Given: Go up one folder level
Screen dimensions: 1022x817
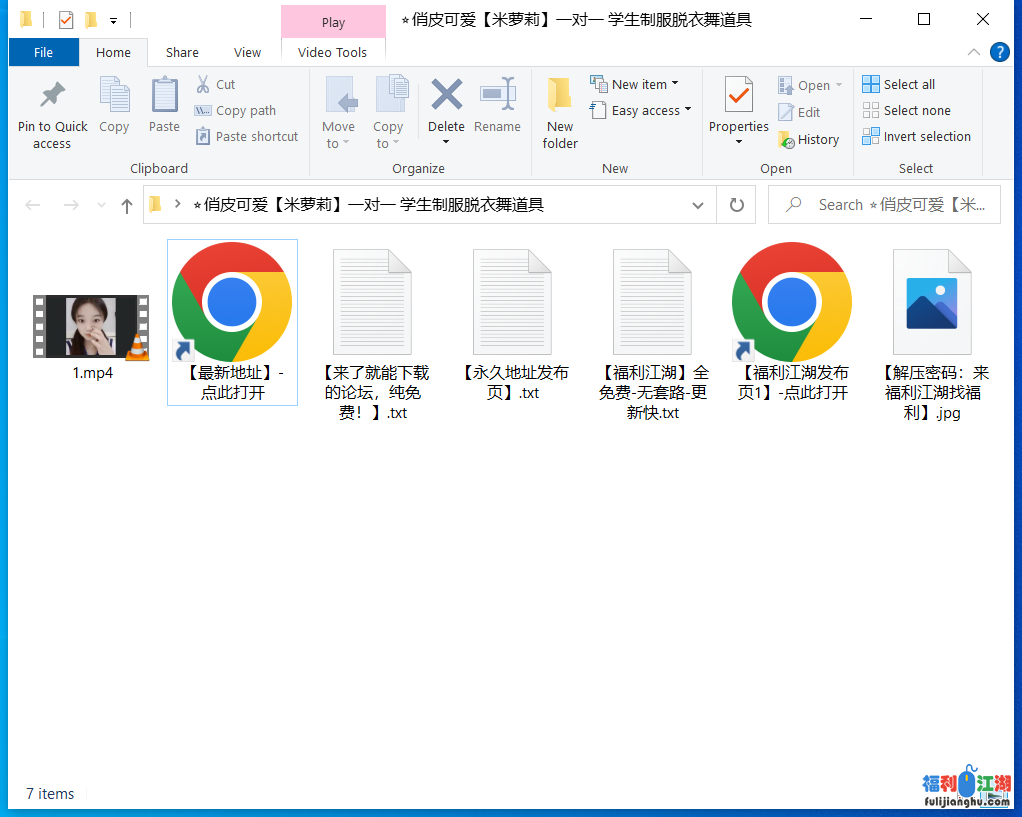Looking at the screenshot, I should [127, 205].
